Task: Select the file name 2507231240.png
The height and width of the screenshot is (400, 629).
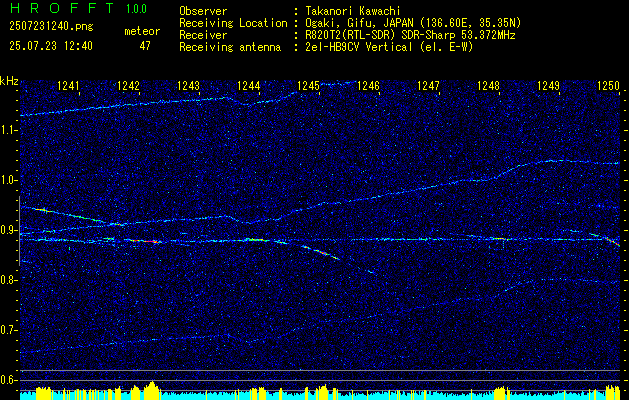Action: click(51, 27)
